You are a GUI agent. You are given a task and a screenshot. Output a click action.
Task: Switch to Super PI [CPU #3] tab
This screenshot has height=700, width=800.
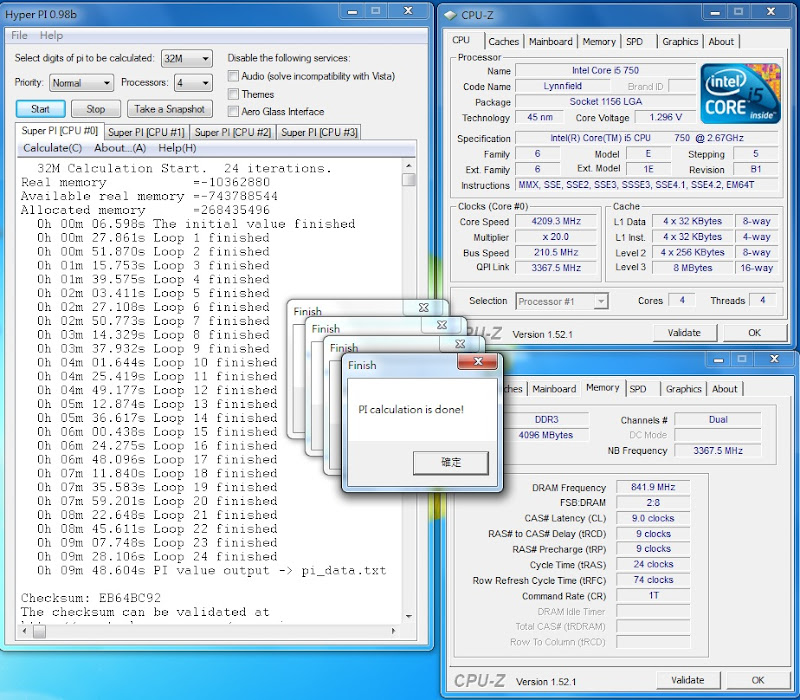[319, 132]
